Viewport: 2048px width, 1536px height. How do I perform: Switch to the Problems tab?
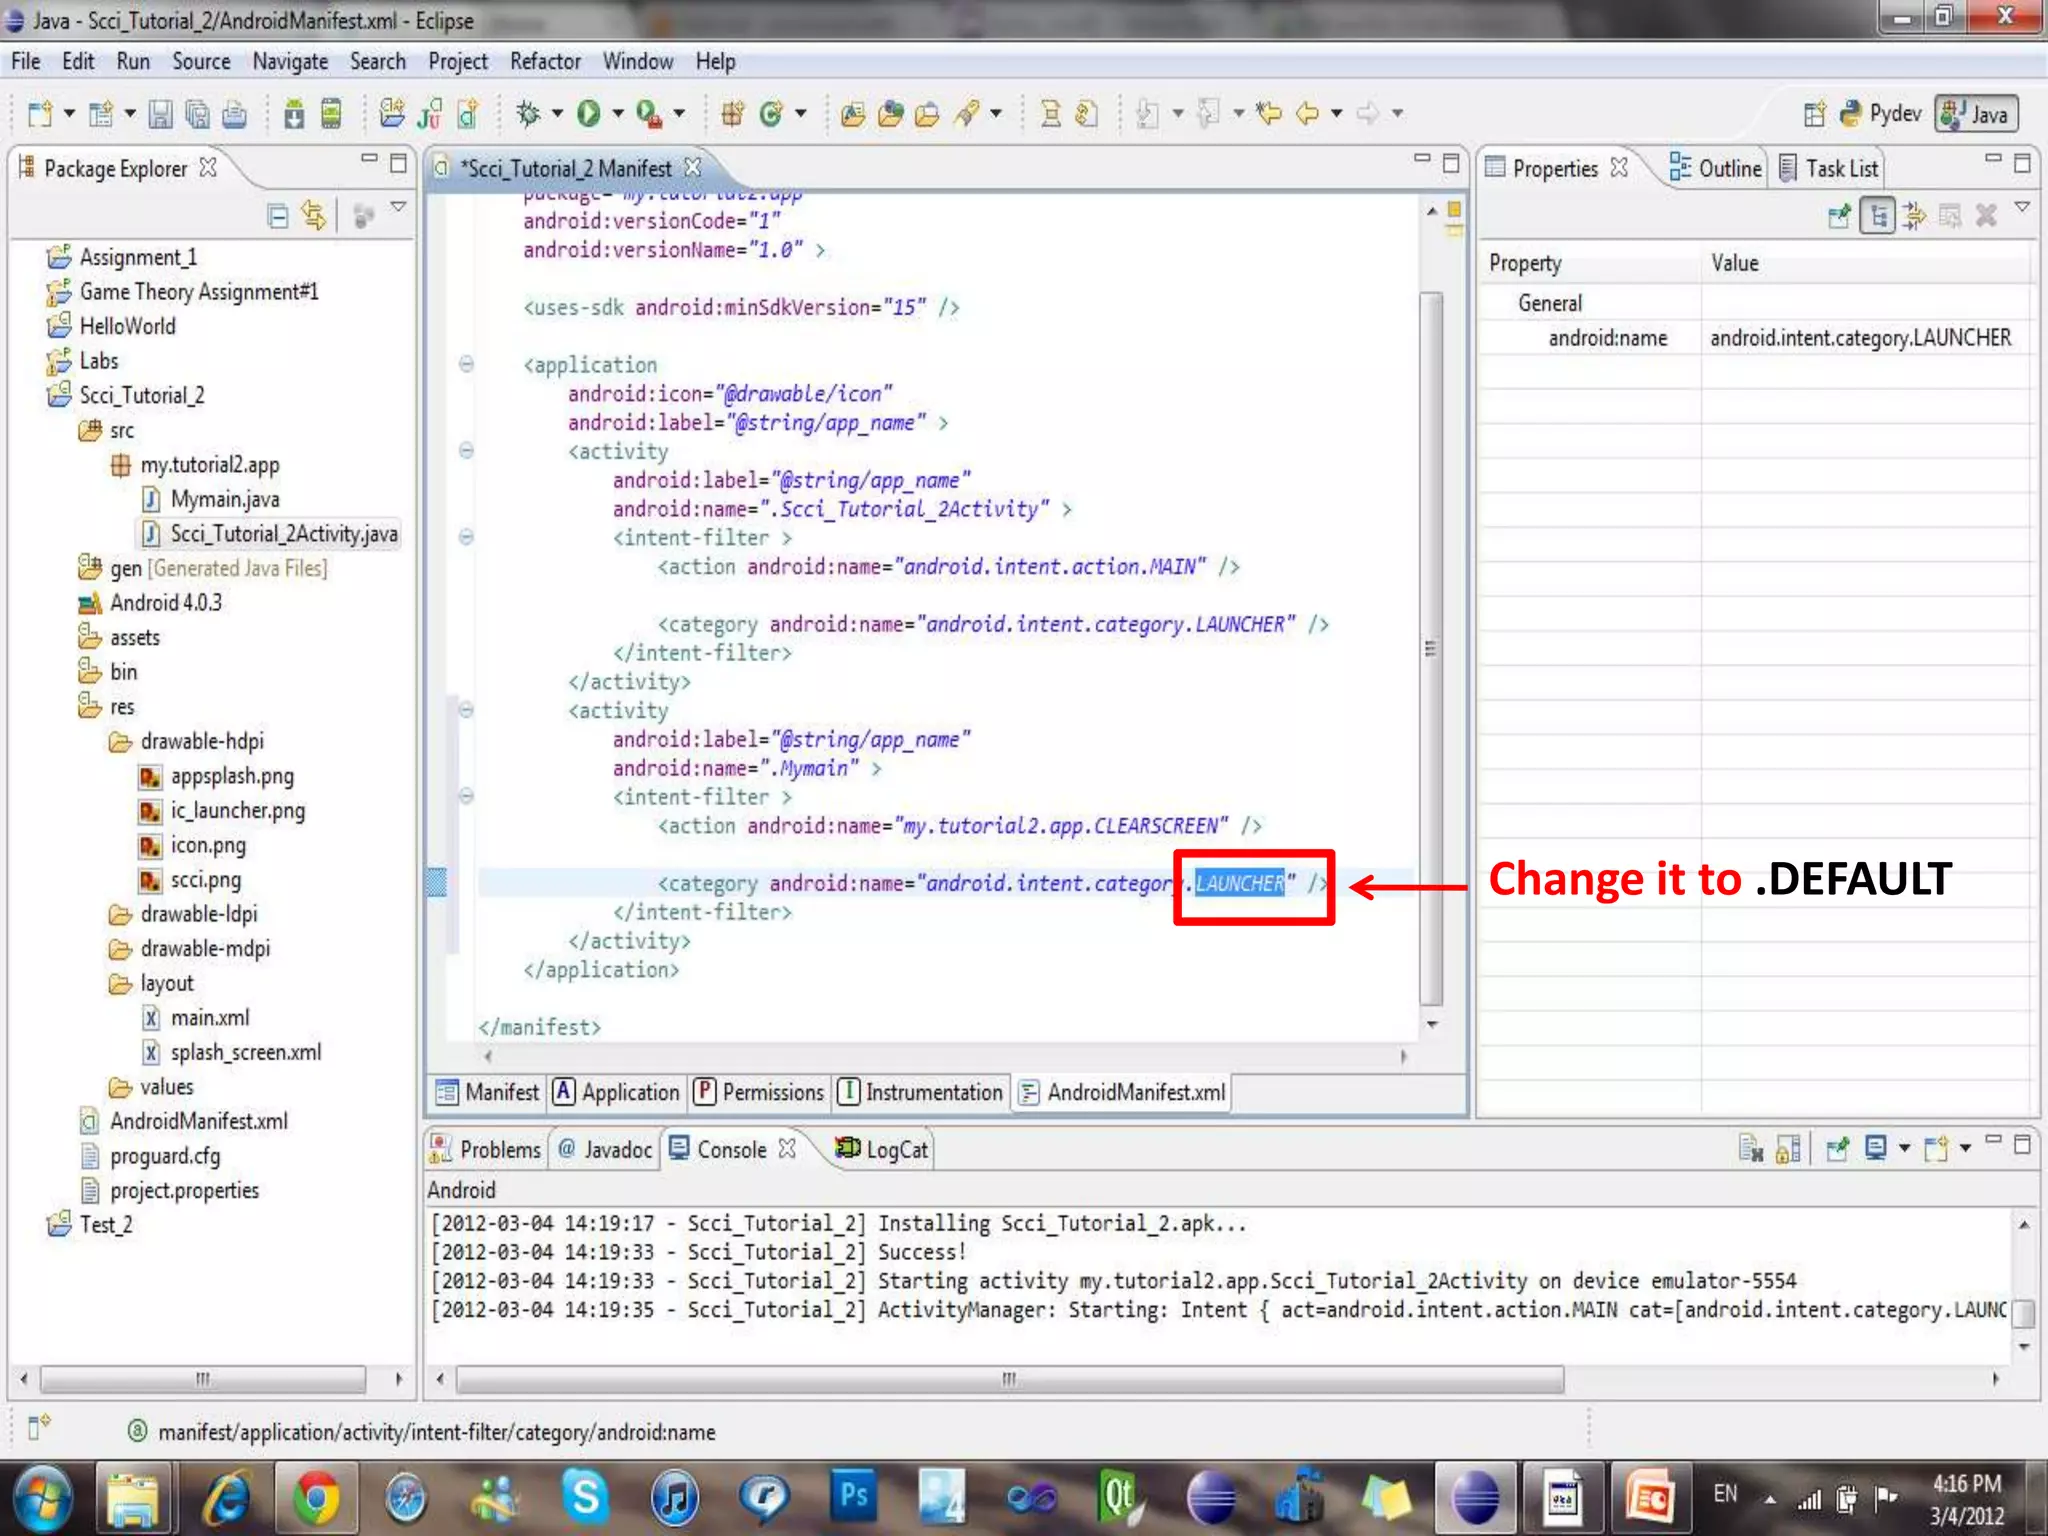coord(485,1149)
